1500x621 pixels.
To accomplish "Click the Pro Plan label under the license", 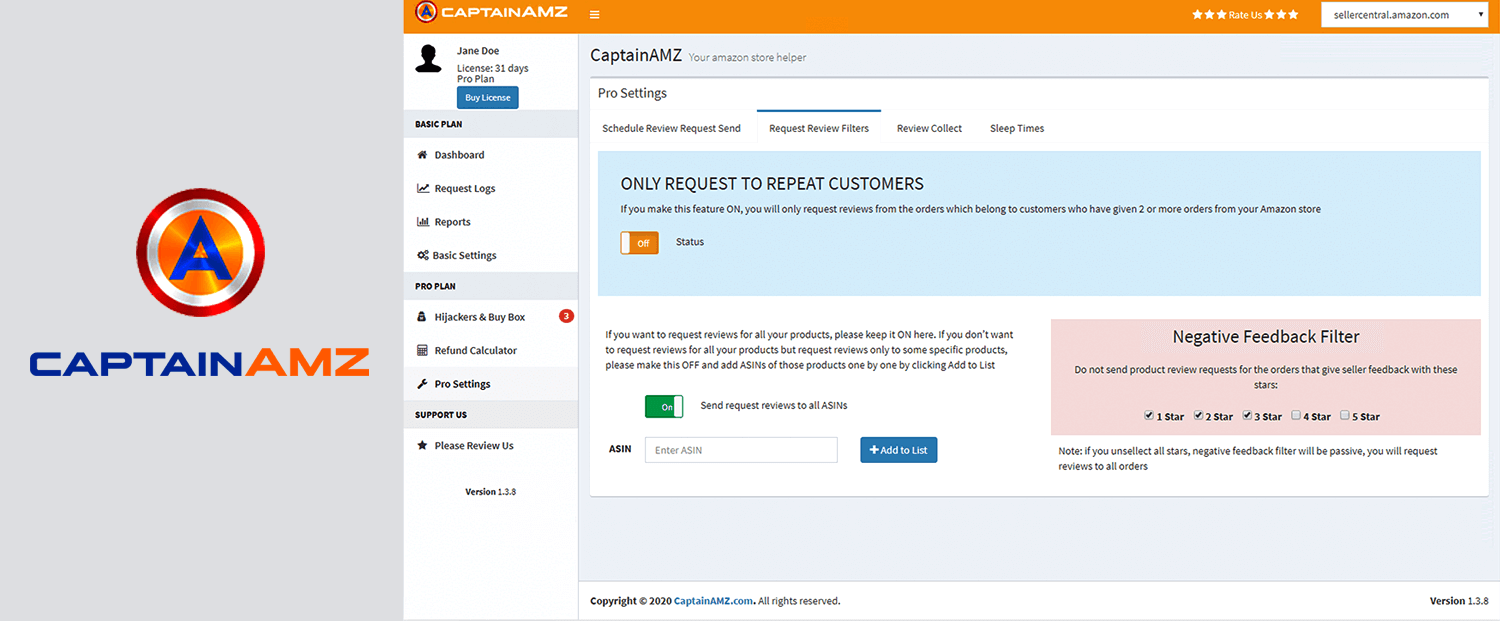I will 476,79.
